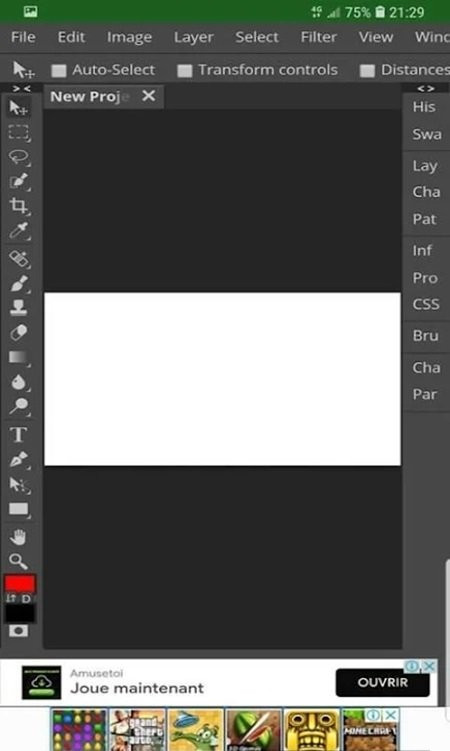Select the Rectangle Select marquee tool
450x751 pixels.
19,133
